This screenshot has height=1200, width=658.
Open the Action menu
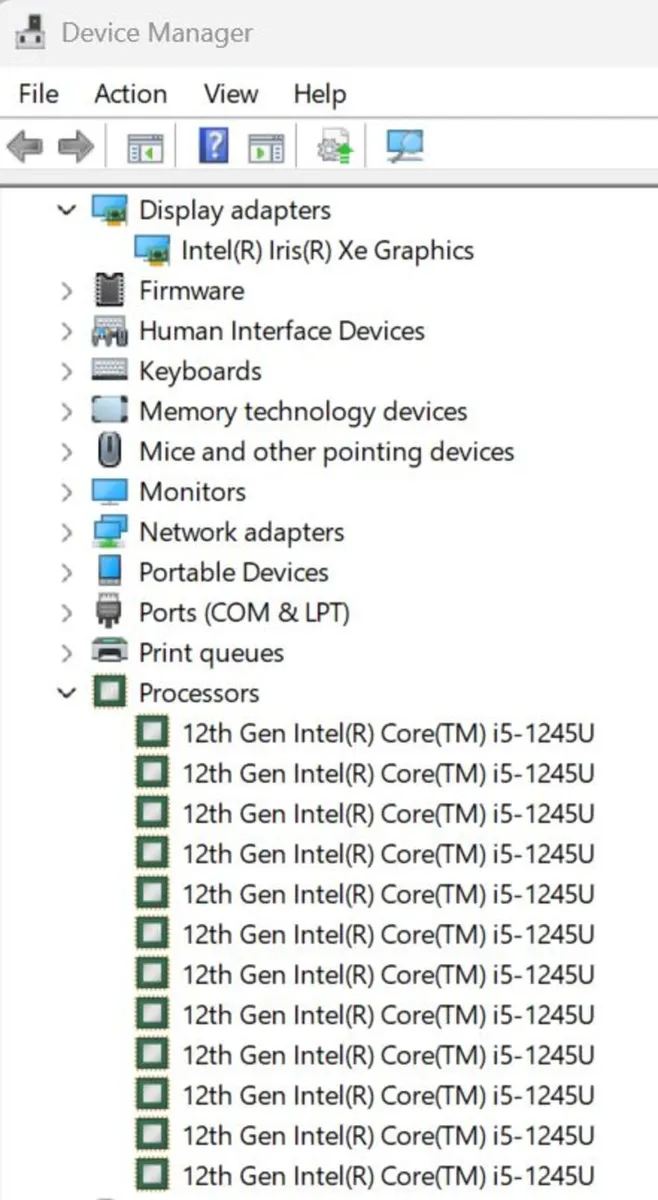[x=130, y=93]
